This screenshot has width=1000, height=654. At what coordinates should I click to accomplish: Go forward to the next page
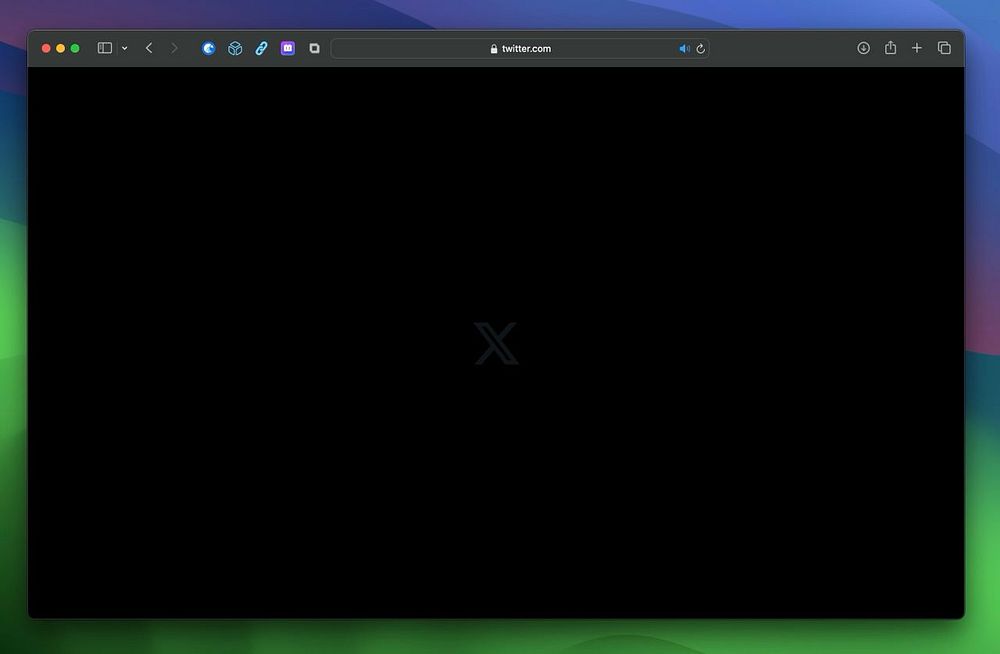click(x=174, y=48)
